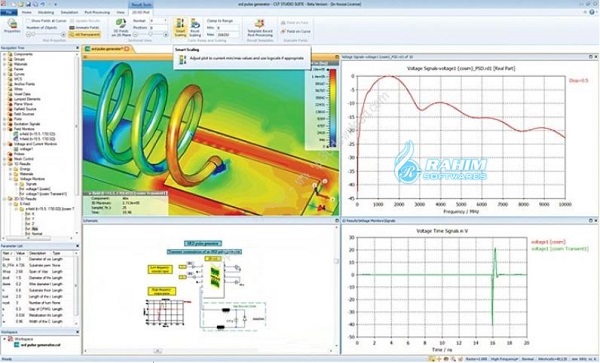Expand the Components node in the Navigation Tree
Viewport: 600px width, 363px height.
pos(5,54)
